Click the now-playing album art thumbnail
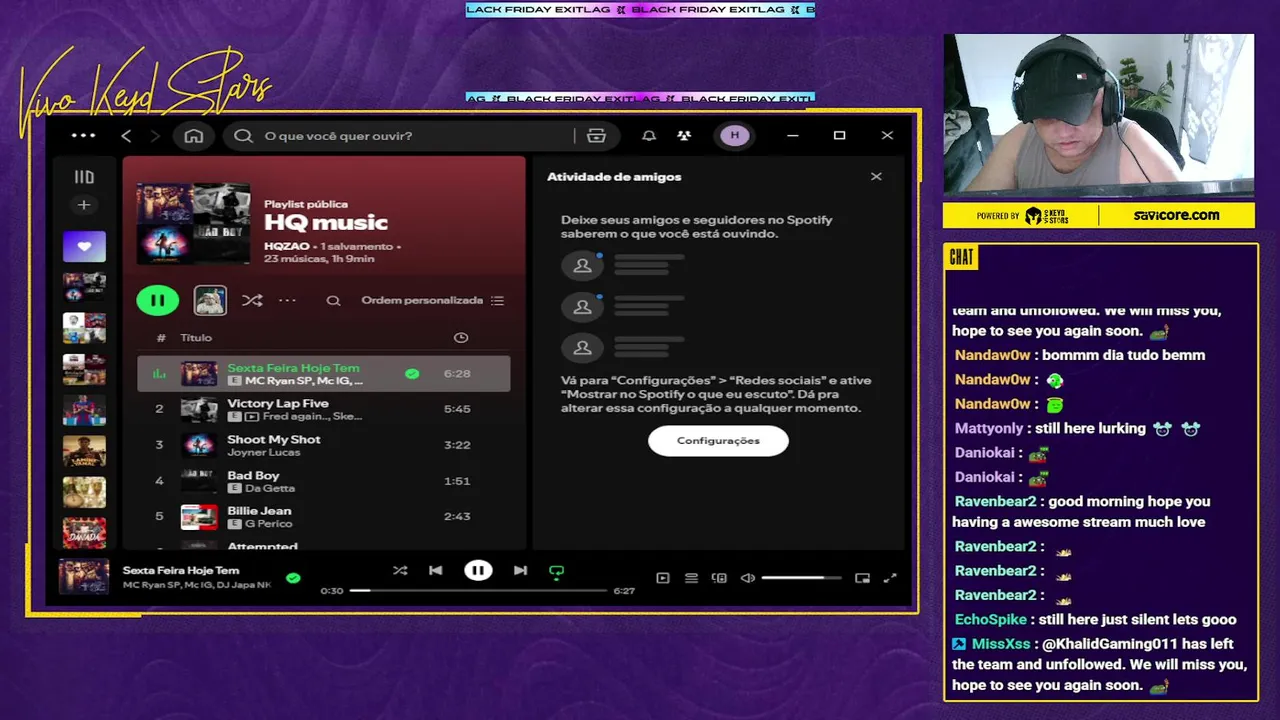 point(84,577)
